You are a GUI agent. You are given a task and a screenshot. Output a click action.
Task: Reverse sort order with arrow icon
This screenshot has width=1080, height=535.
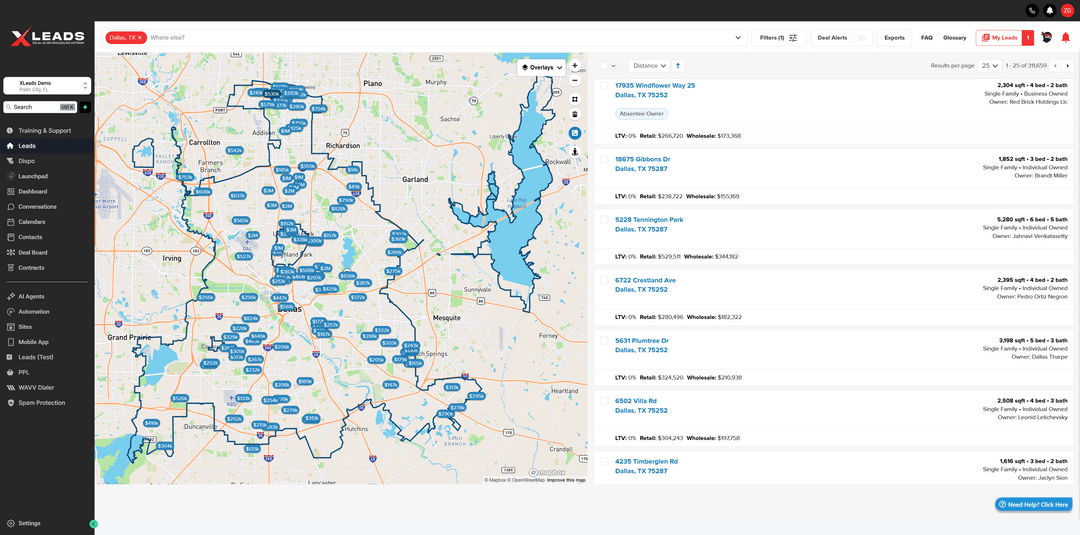(x=678, y=66)
